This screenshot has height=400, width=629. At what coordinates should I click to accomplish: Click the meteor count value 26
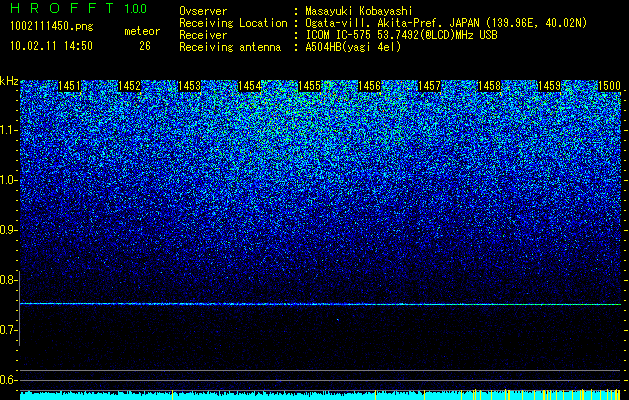coord(145,46)
